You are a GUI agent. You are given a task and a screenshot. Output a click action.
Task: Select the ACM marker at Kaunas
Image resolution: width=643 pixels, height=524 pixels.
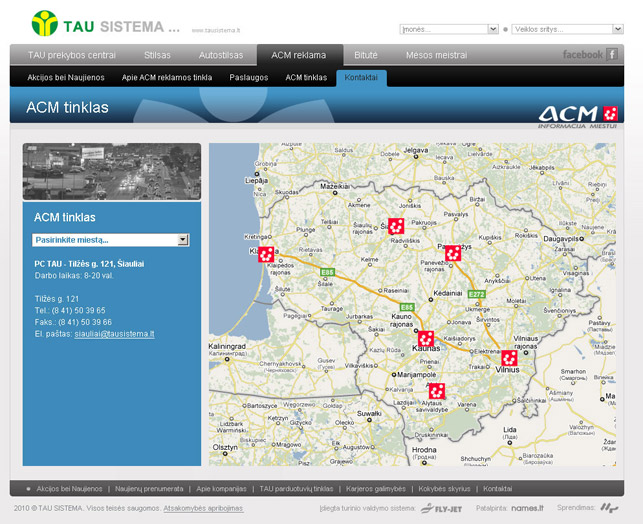[426, 339]
